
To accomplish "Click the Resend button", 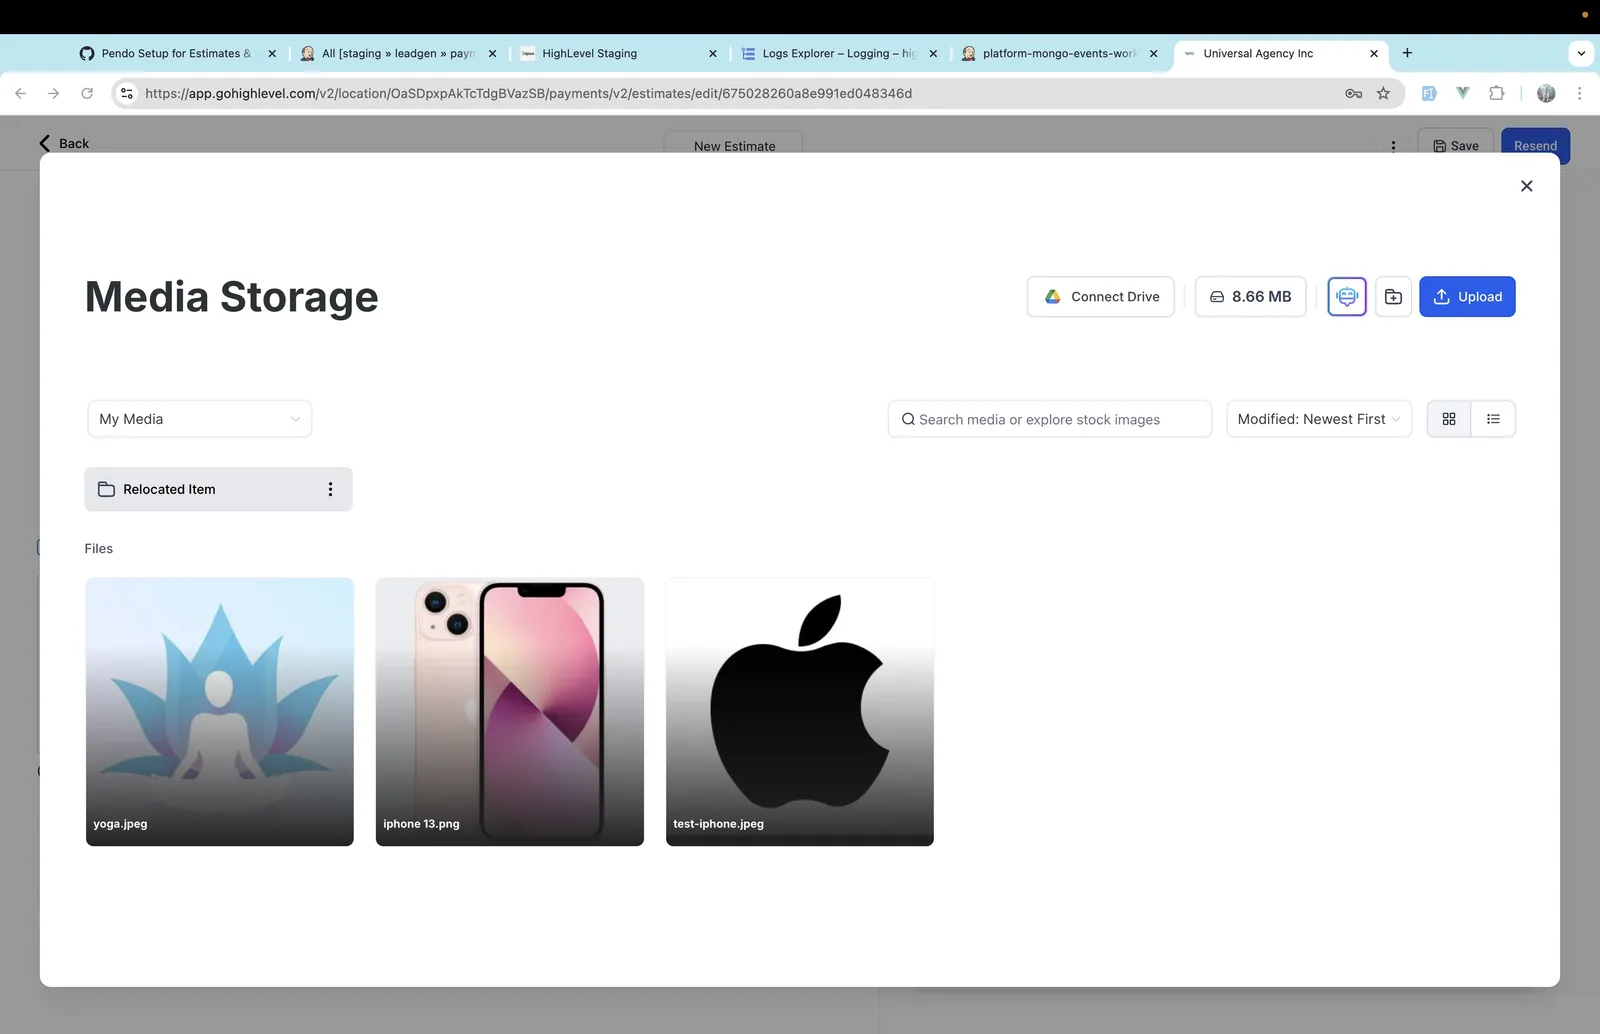I will point(1535,145).
